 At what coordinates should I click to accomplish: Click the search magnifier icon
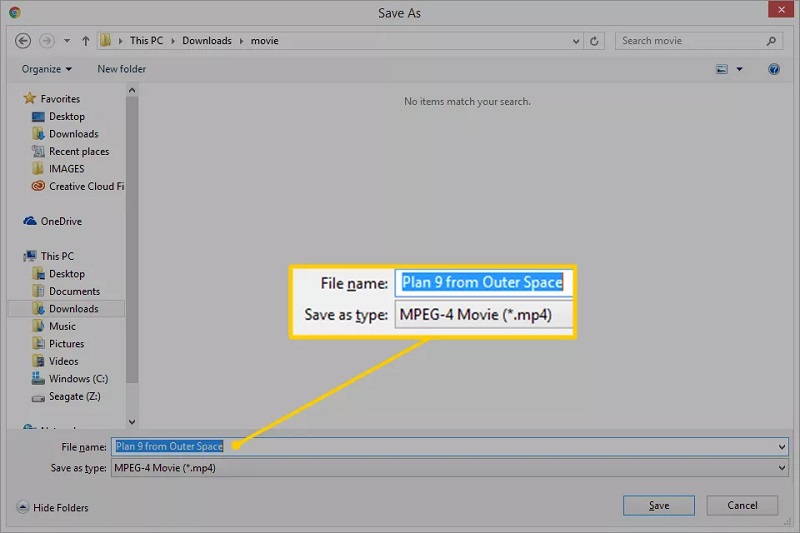pos(772,41)
